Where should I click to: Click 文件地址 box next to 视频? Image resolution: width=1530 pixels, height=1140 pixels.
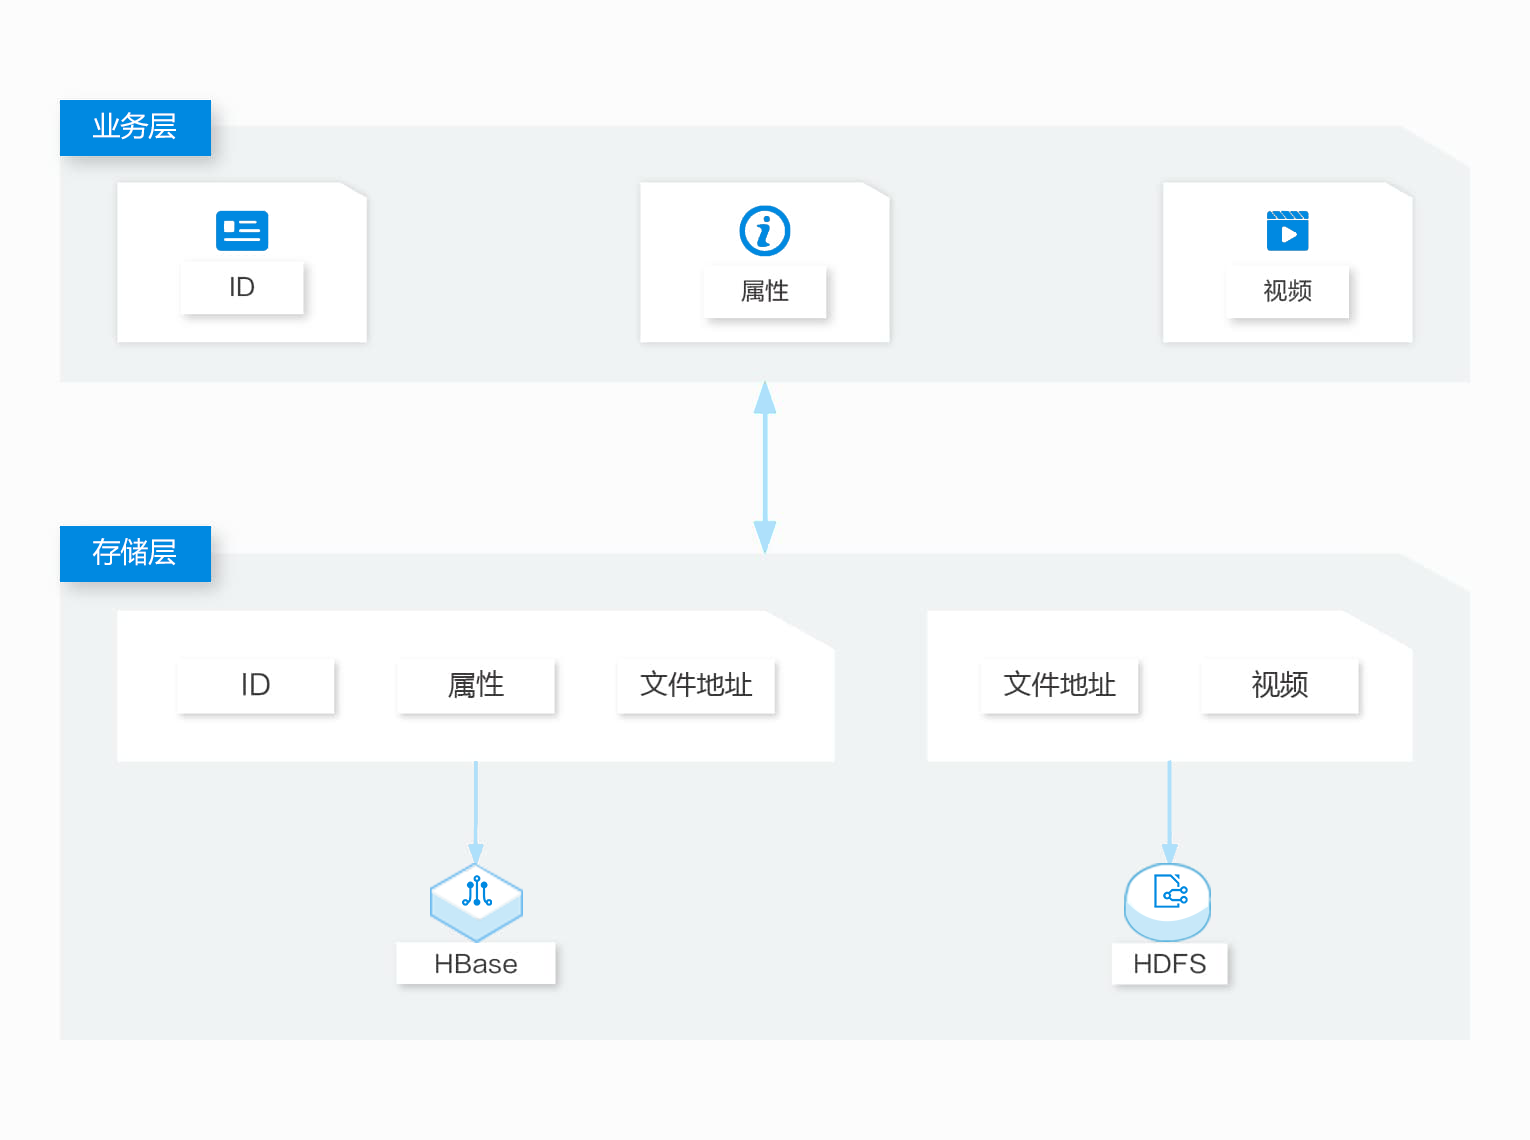coord(1060,686)
